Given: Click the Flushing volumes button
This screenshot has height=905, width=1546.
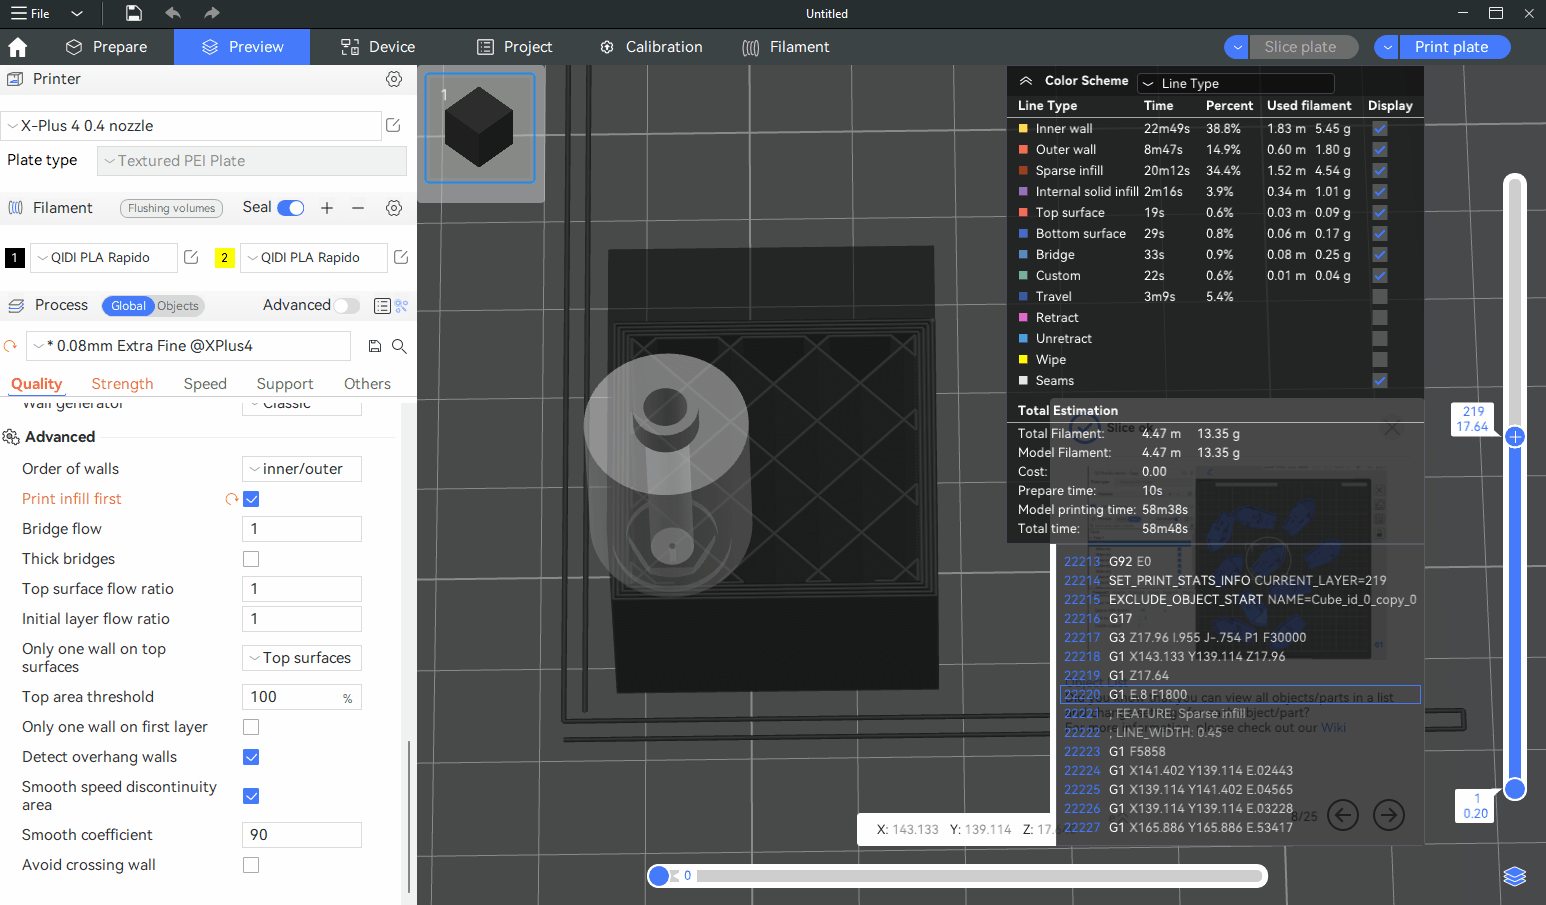Looking at the screenshot, I should 171,208.
